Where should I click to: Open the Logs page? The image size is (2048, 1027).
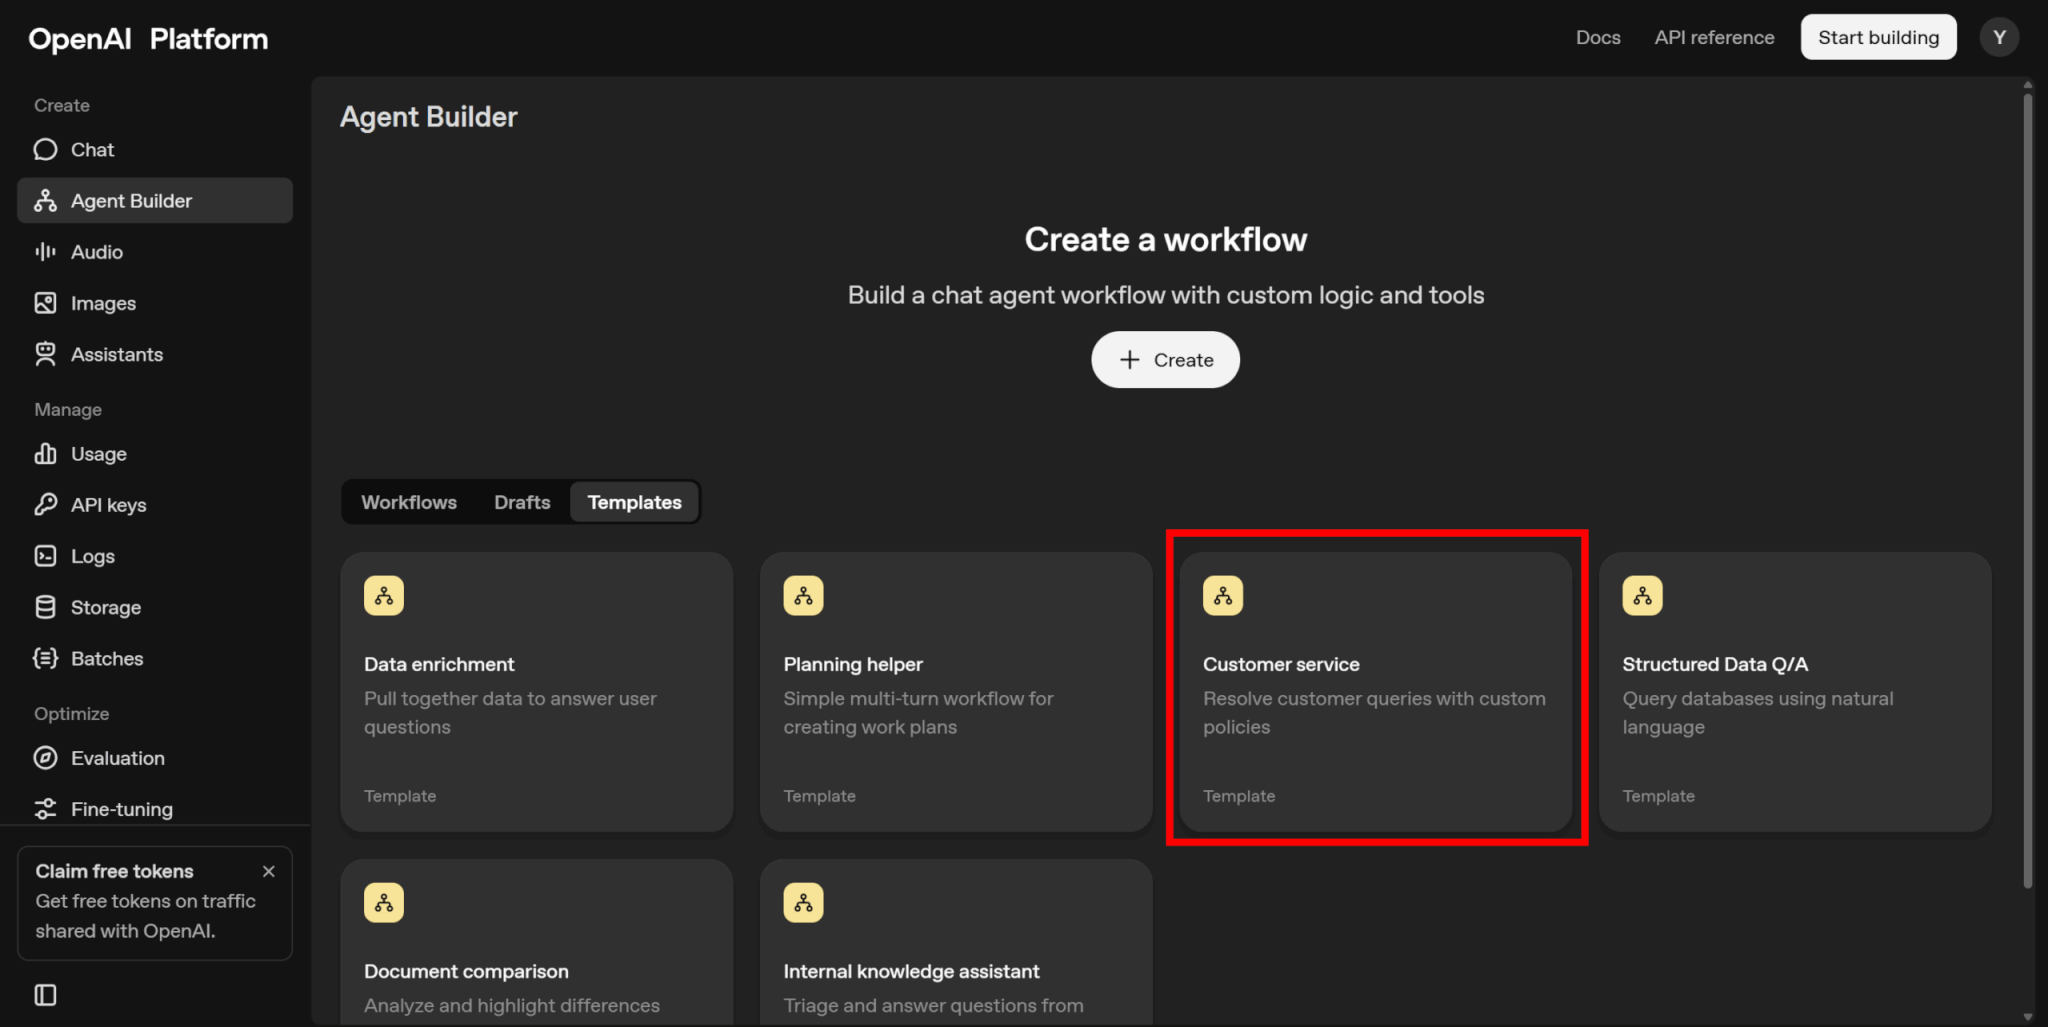[92, 556]
